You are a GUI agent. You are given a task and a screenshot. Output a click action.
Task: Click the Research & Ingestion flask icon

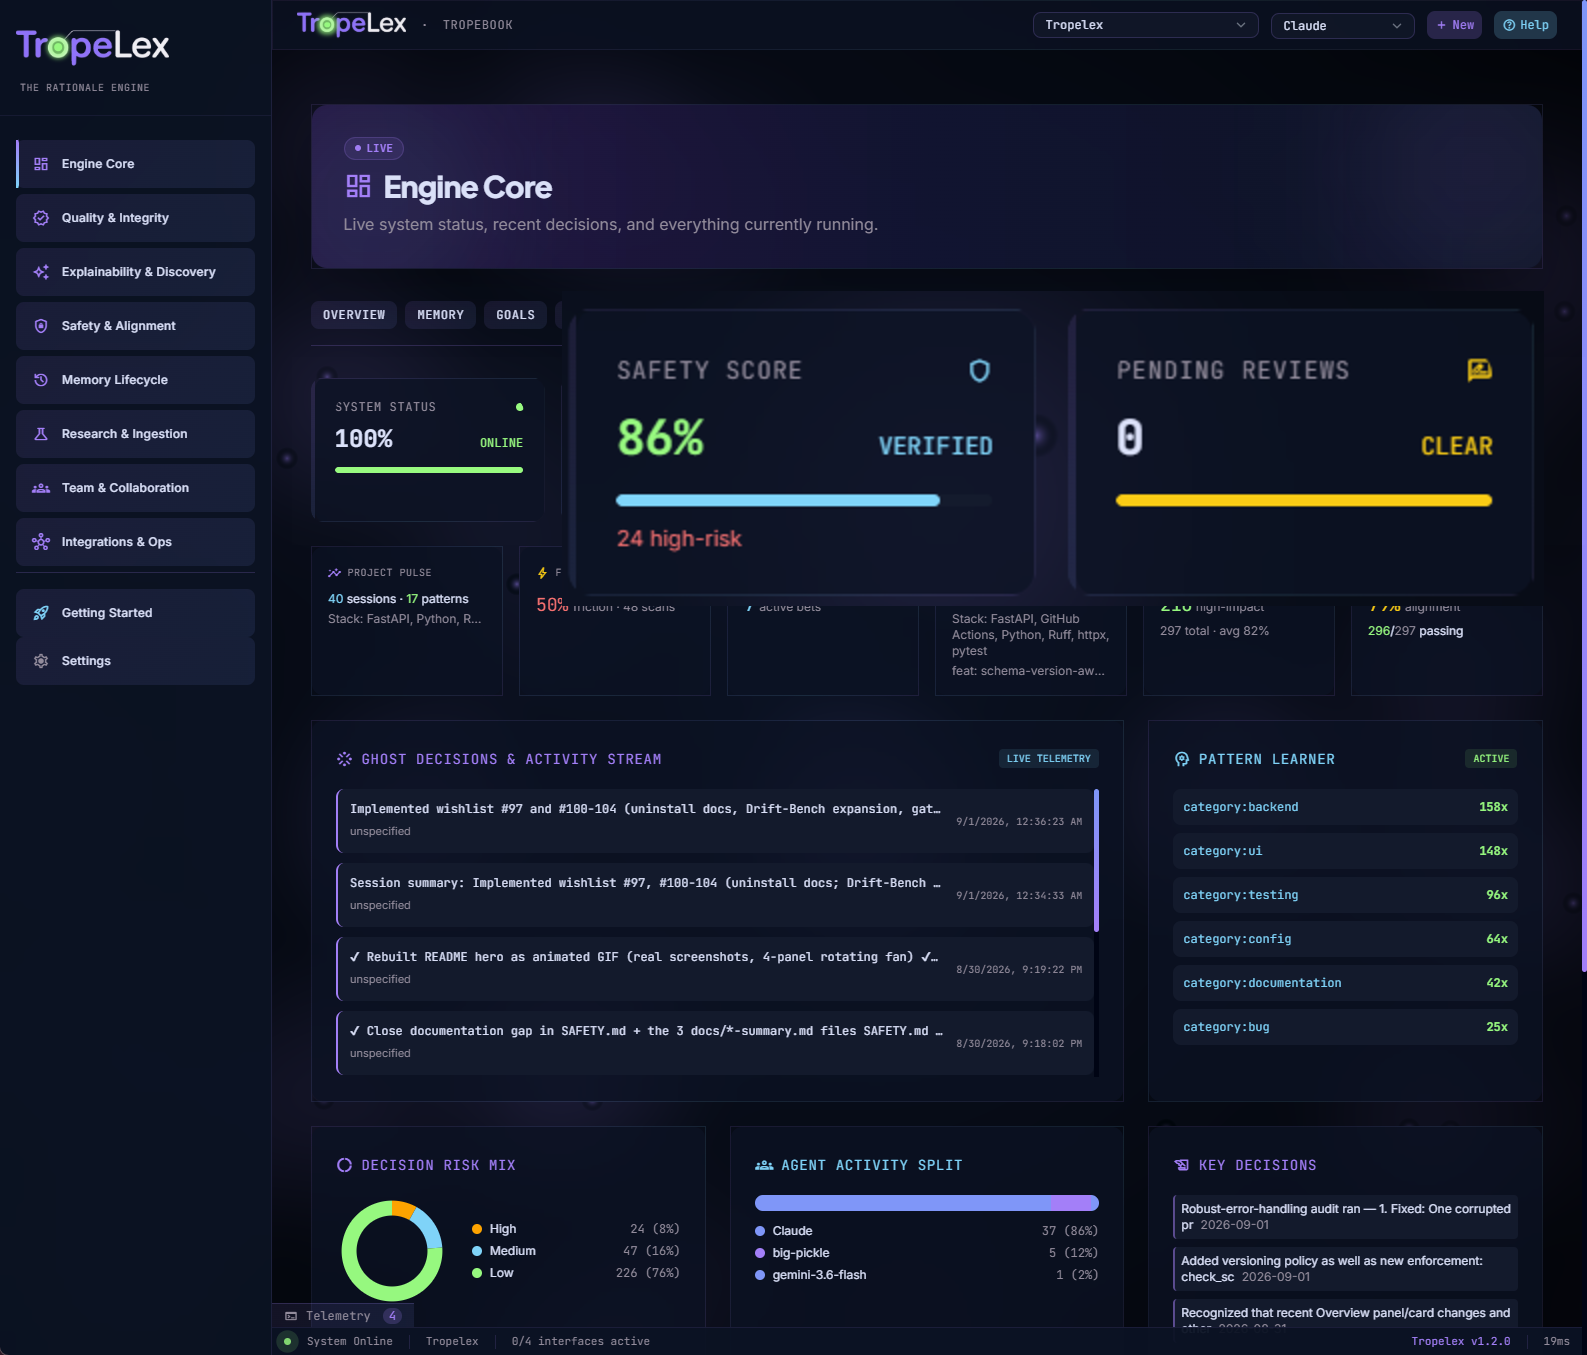coord(41,434)
